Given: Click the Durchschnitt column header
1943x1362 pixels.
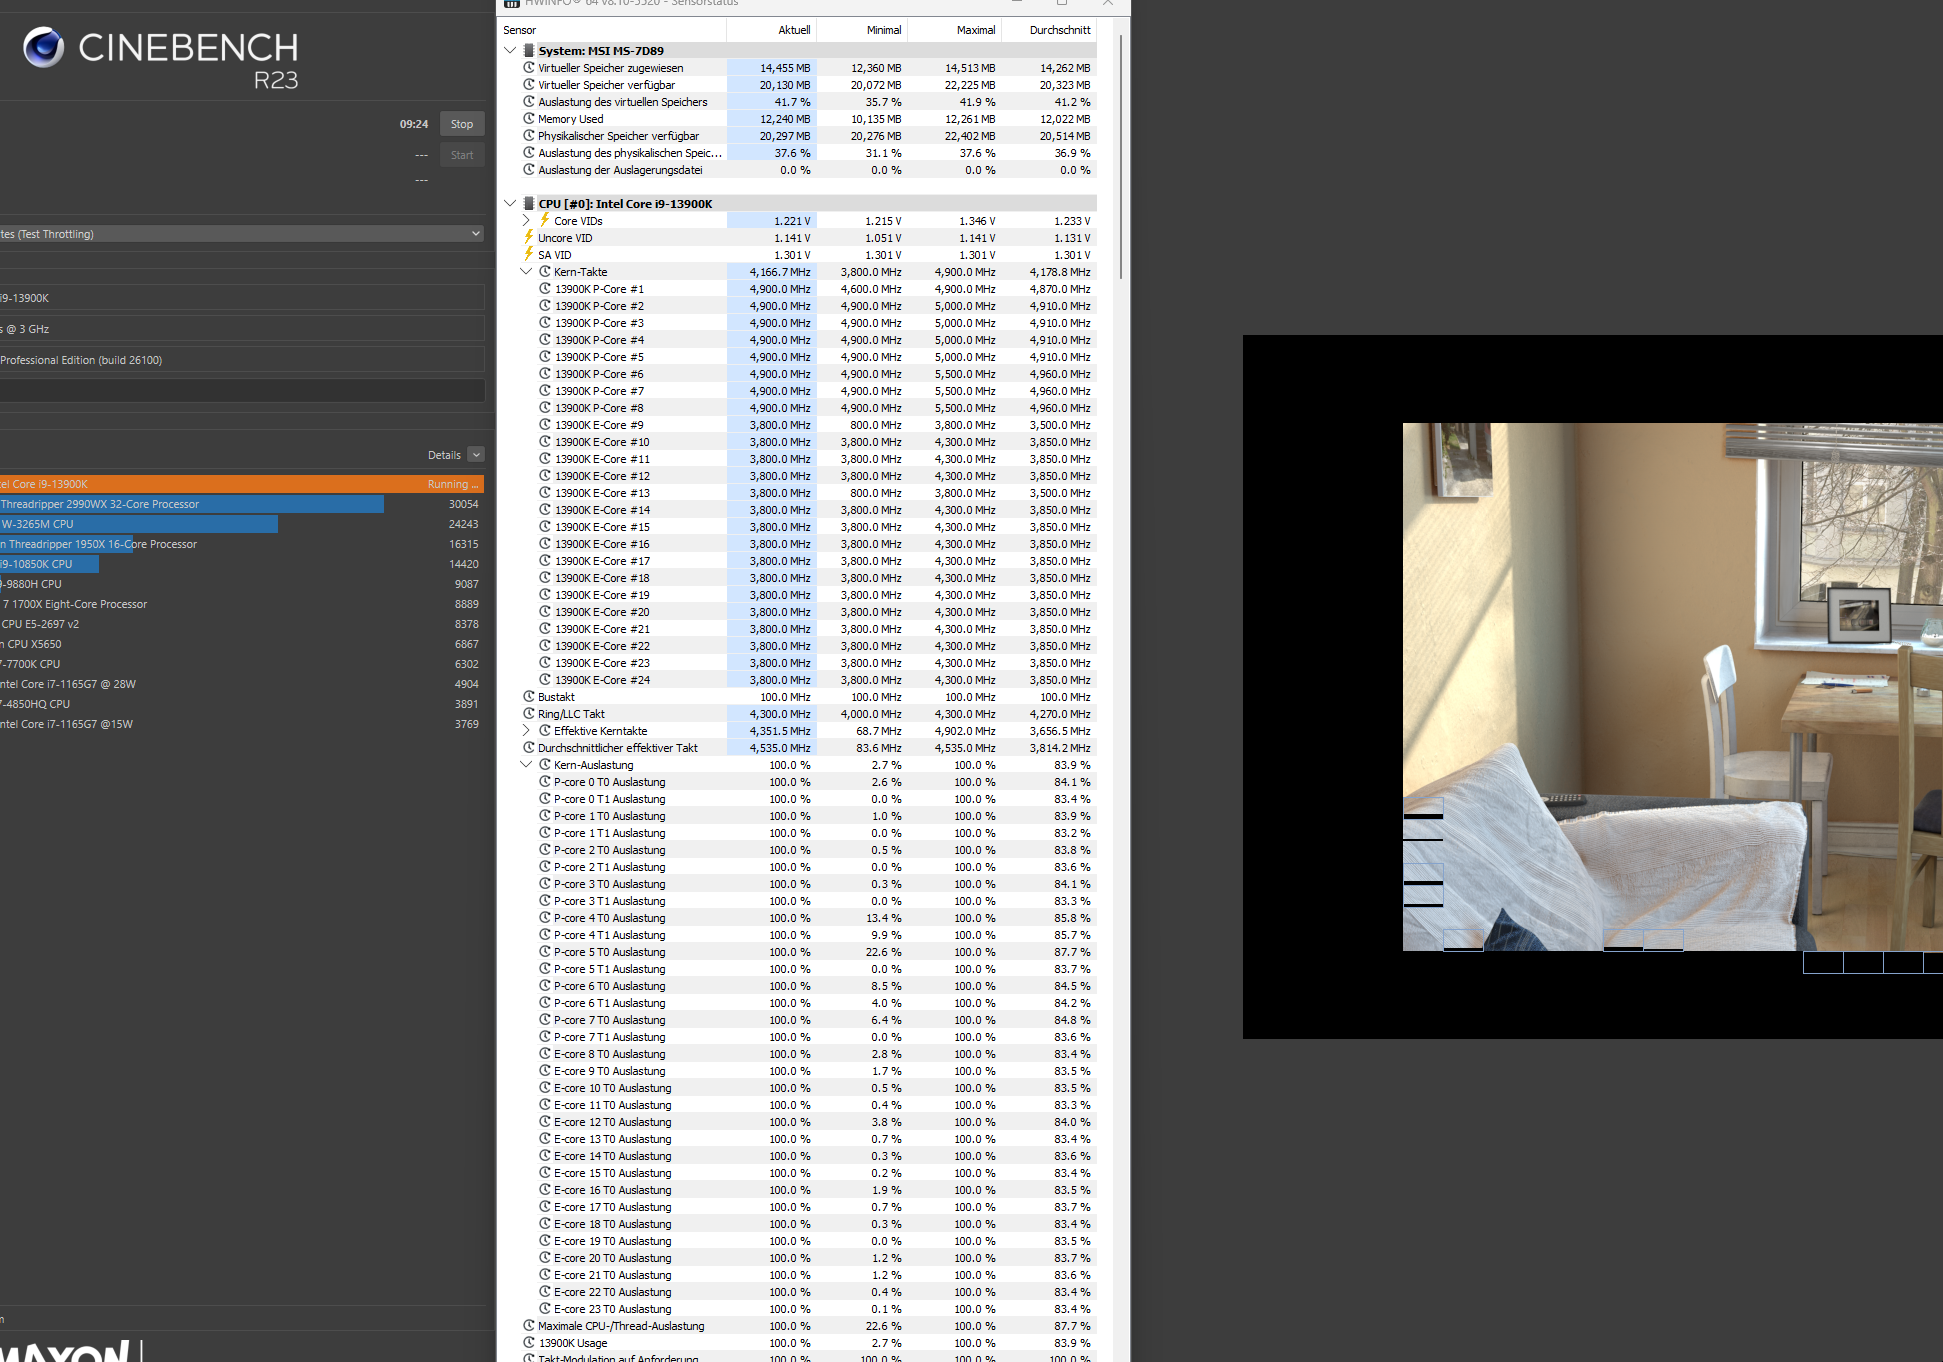Looking at the screenshot, I should [x=1059, y=30].
